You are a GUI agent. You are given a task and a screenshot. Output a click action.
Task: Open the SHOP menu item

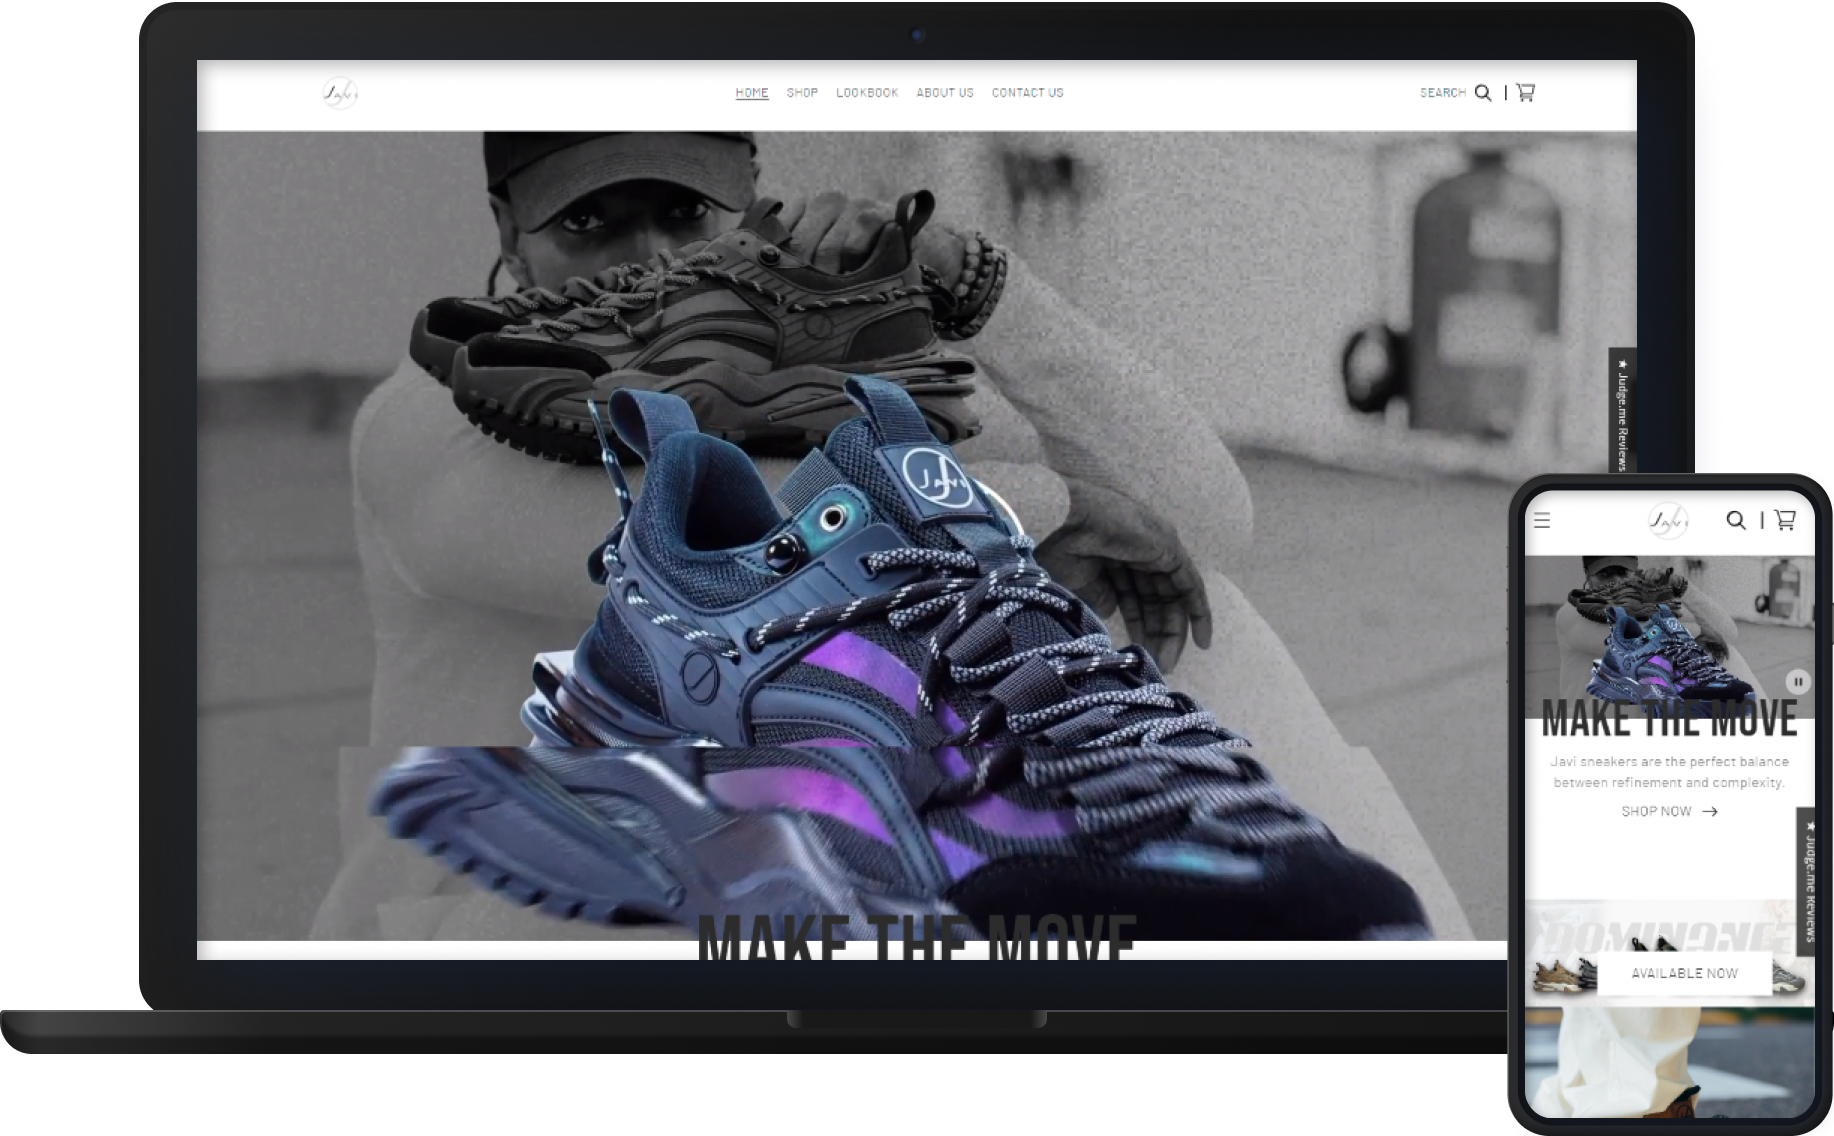pos(802,93)
